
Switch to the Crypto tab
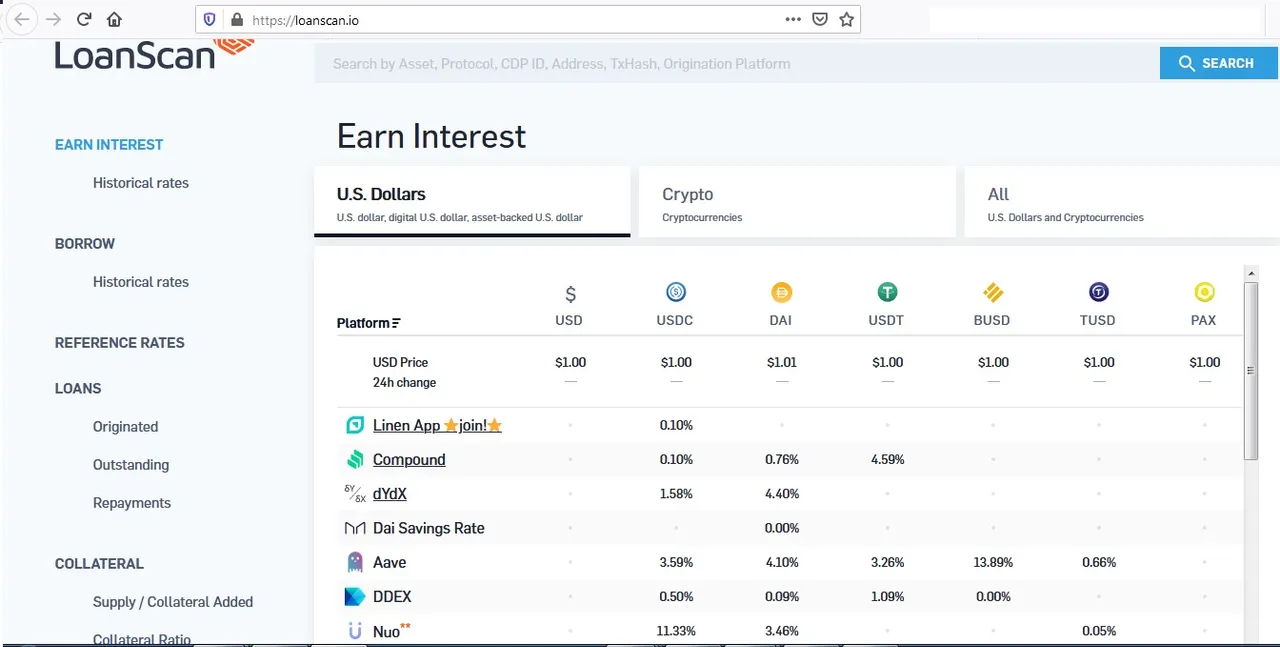coord(797,203)
